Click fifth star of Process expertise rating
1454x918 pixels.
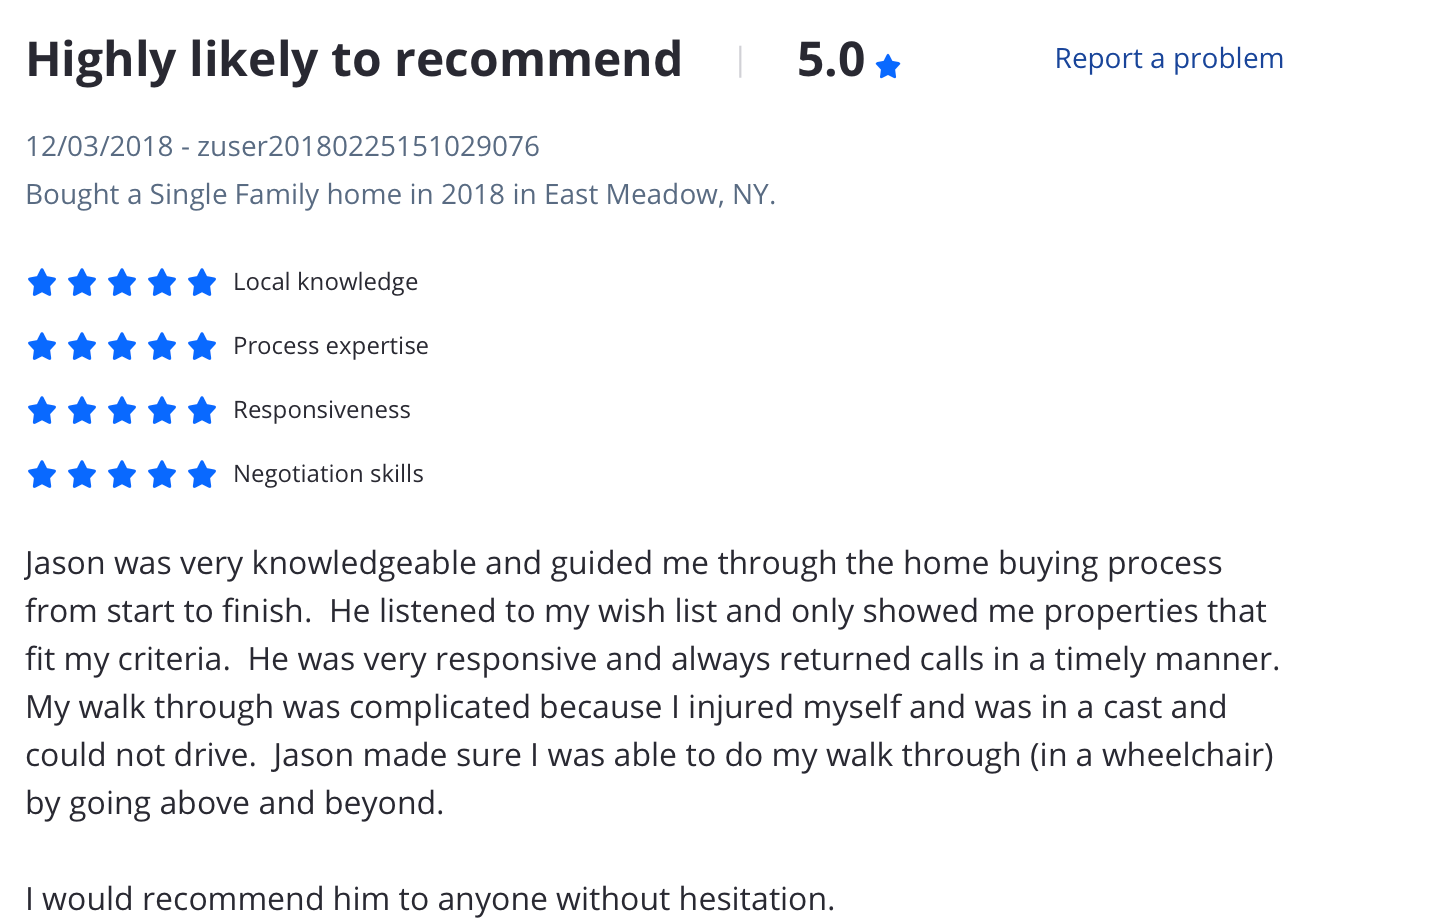pyautogui.click(x=202, y=347)
